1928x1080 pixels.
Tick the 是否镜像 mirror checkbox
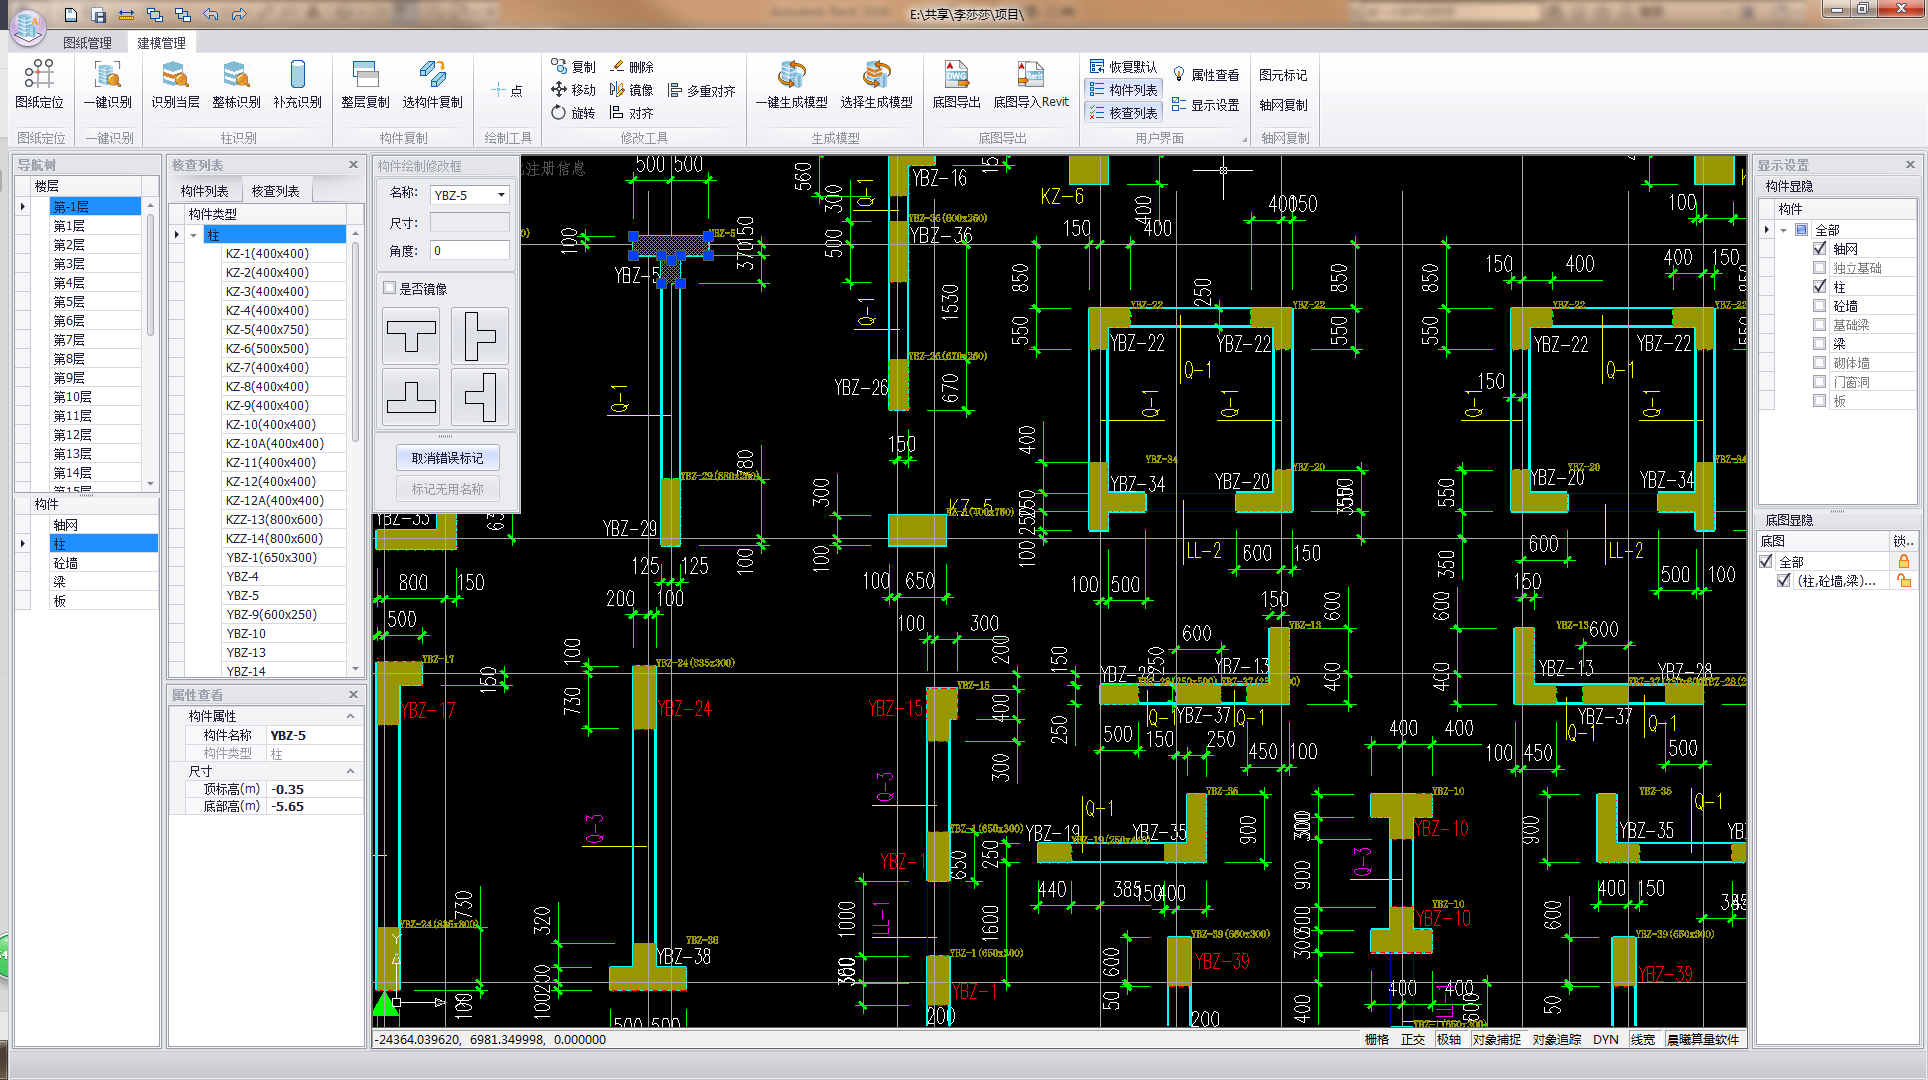point(390,289)
